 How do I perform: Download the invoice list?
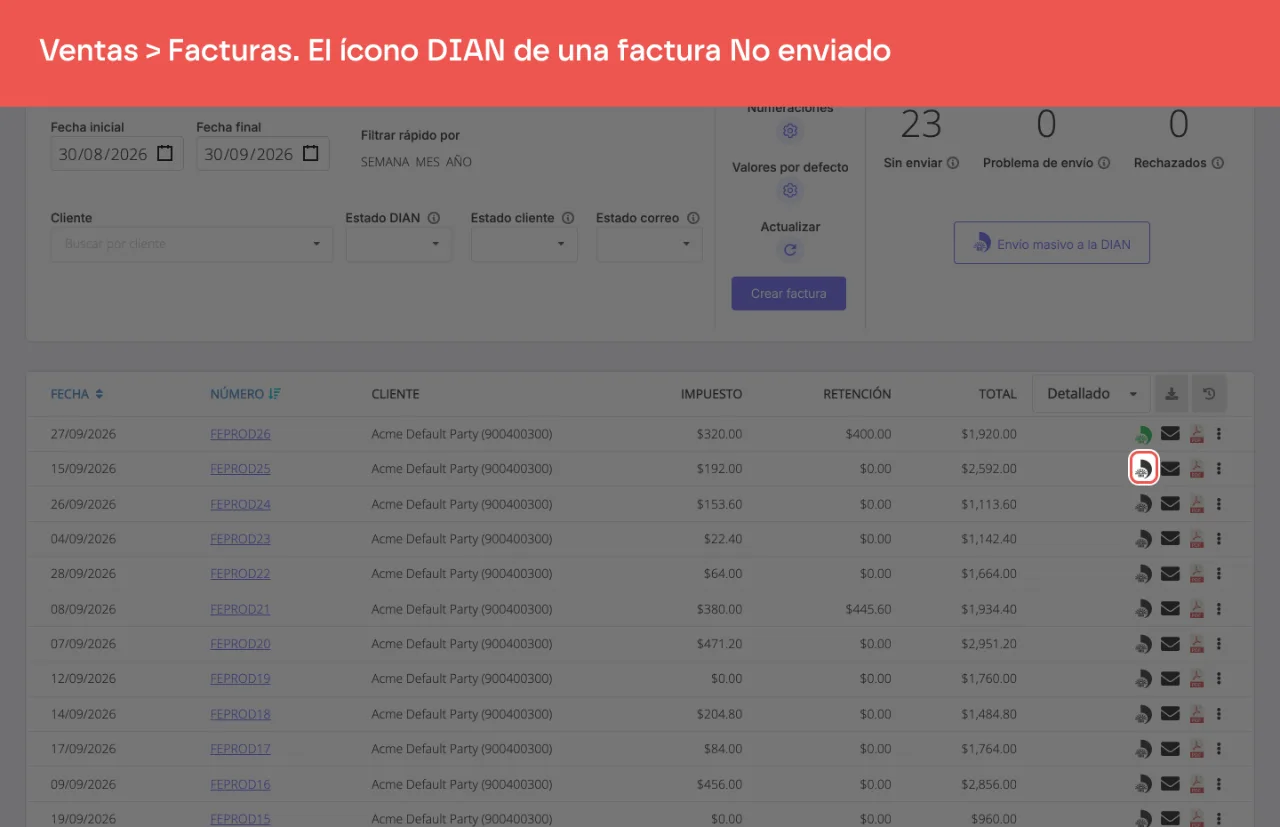point(1172,394)
